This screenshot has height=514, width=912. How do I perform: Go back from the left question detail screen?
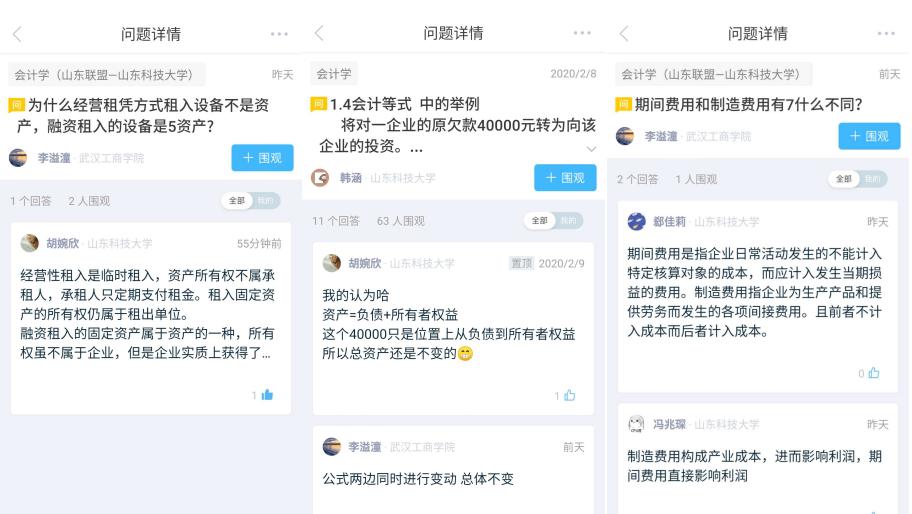click(17, 34)
